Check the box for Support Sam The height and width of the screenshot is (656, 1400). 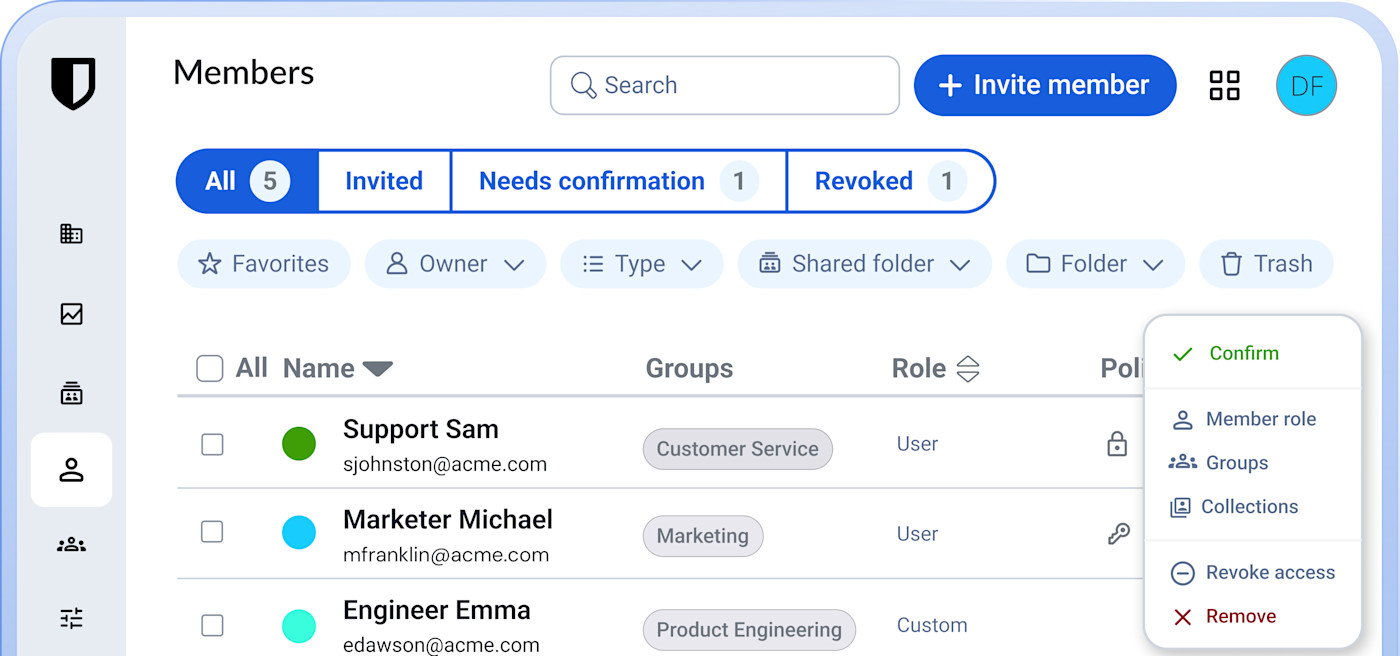coord(212,444)
